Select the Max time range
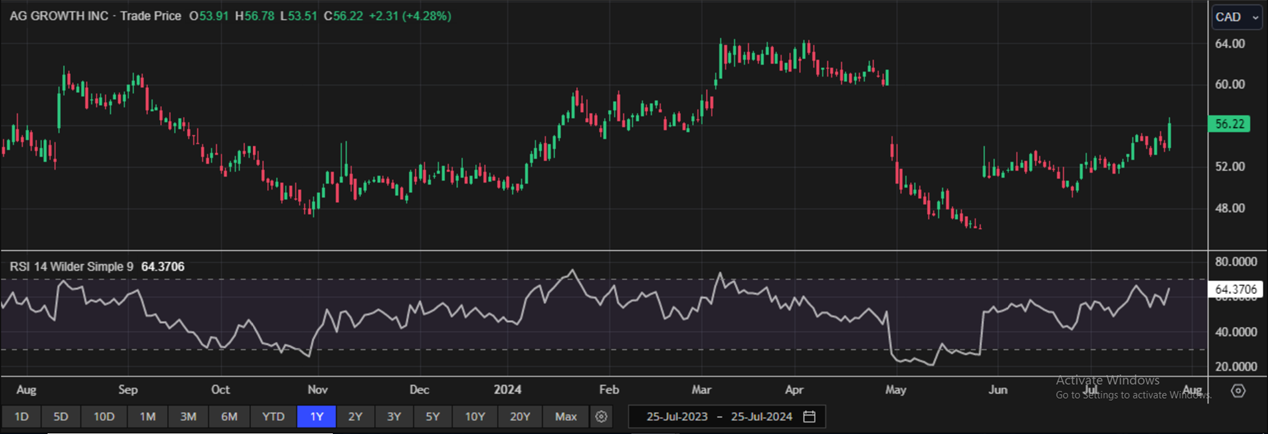The height and width of the screenshot is (434, 1268). click(x=566, y=416)
